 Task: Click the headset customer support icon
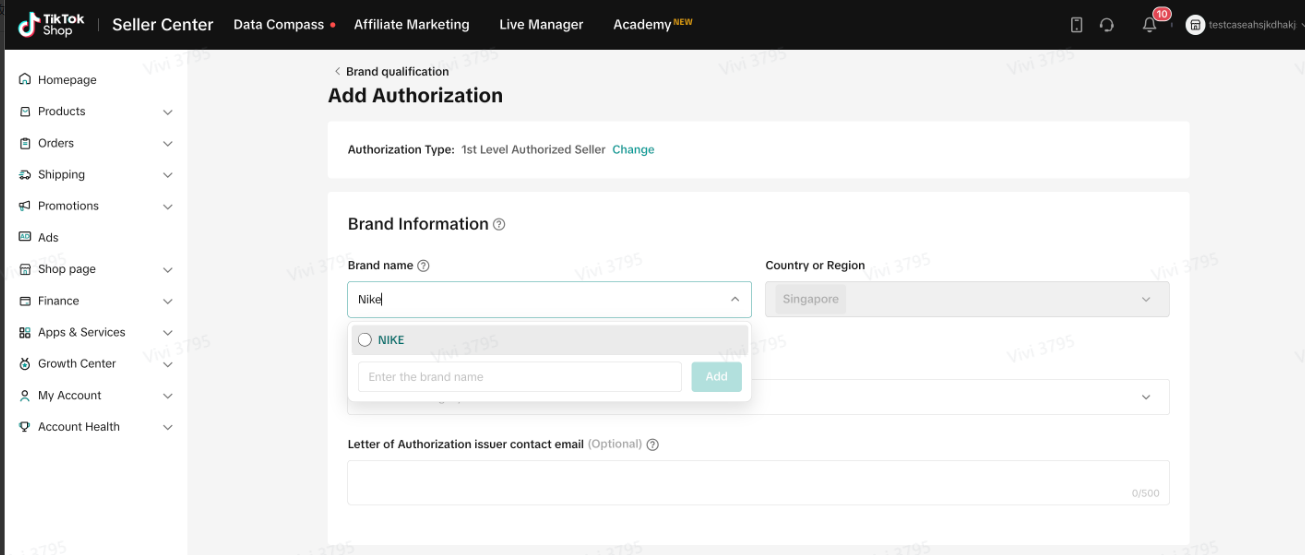point(1106,25)
